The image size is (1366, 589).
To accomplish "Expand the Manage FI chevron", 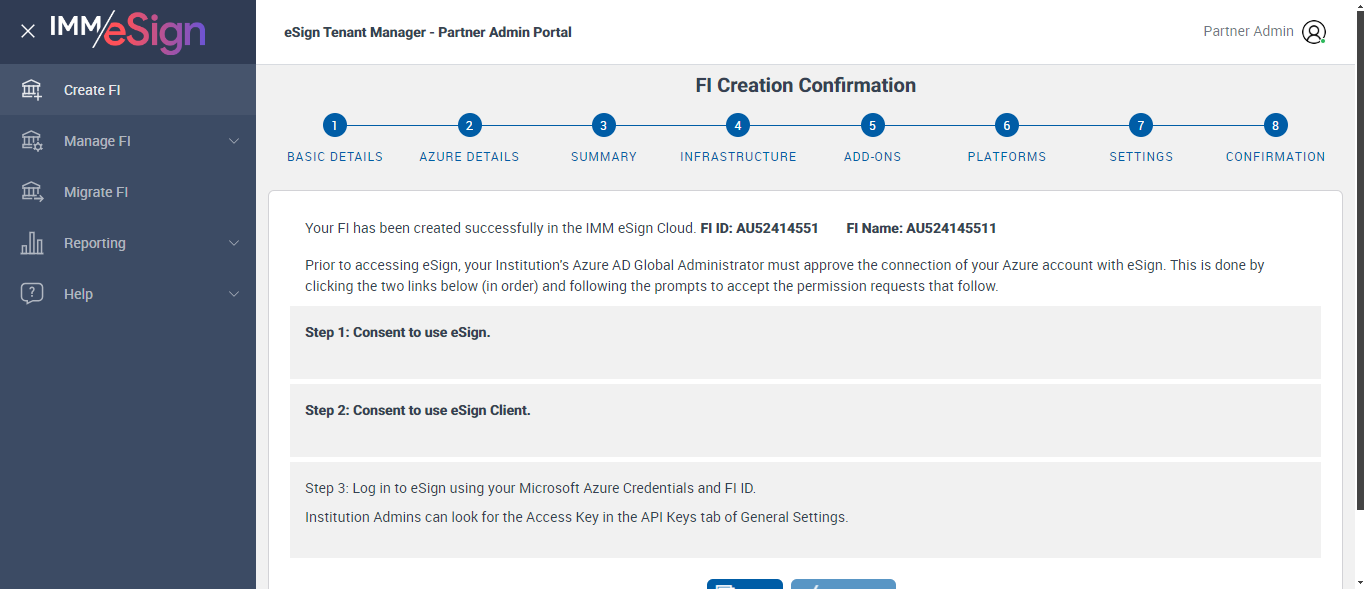I will click(234, 141).
